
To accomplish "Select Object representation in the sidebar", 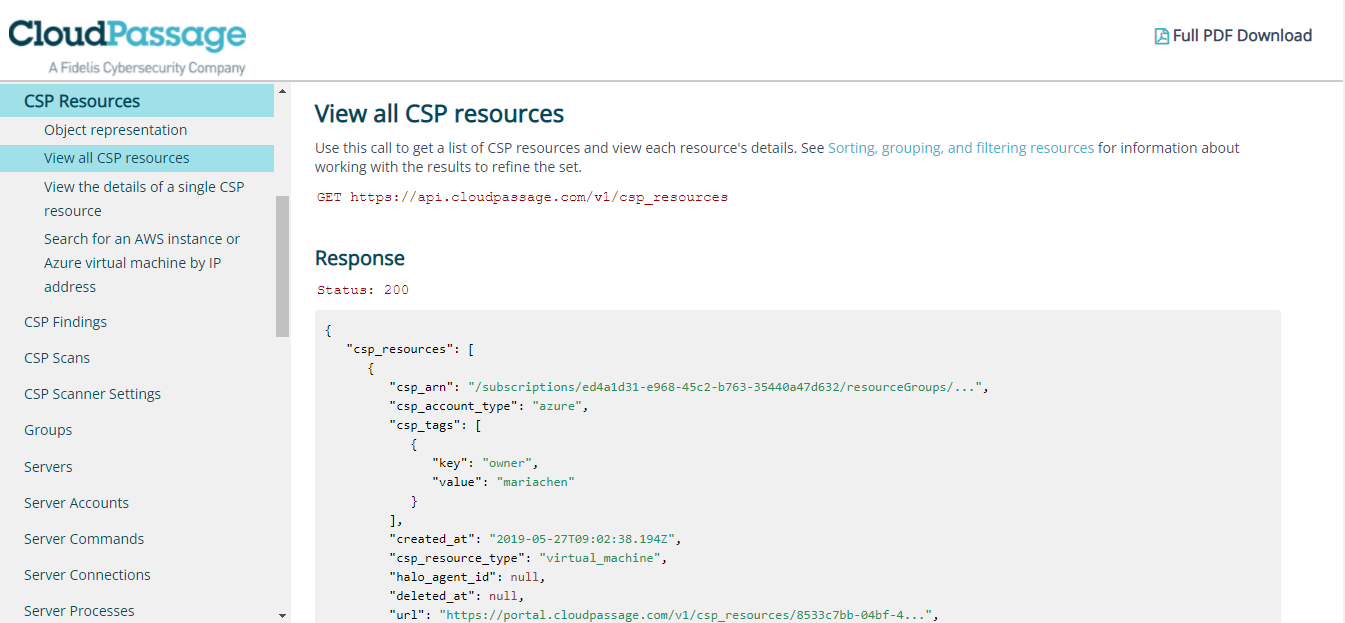I will tap(115, 130).
